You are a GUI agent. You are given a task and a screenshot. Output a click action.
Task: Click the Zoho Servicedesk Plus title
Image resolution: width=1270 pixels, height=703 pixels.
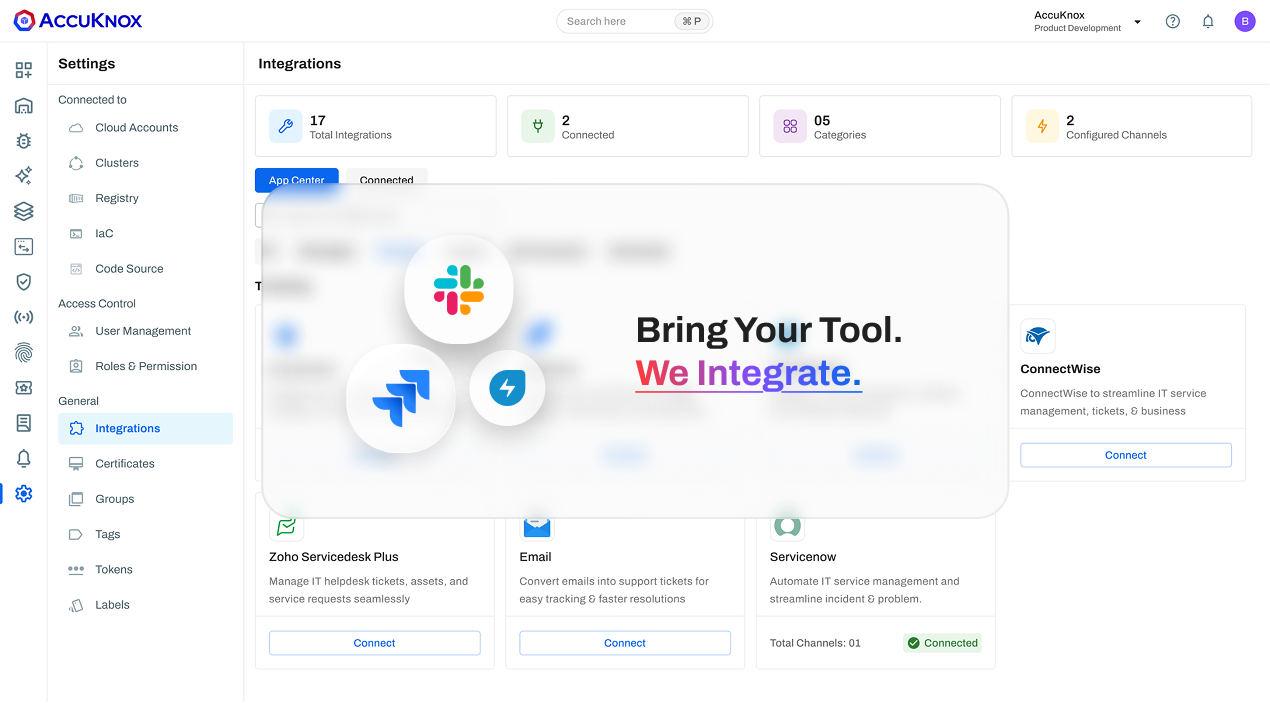[x=334, y=557]
